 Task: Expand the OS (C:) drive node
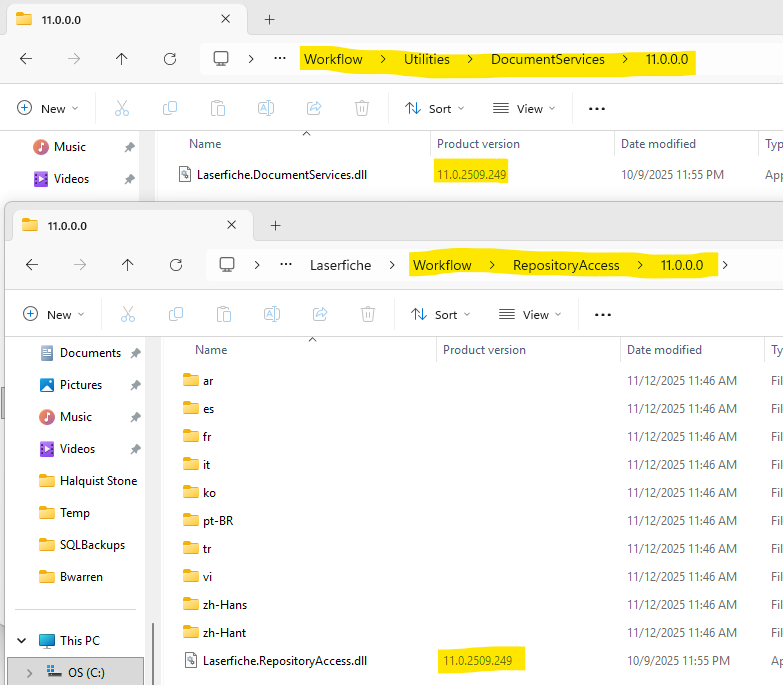pyautogui.click(x=29, y=673)
